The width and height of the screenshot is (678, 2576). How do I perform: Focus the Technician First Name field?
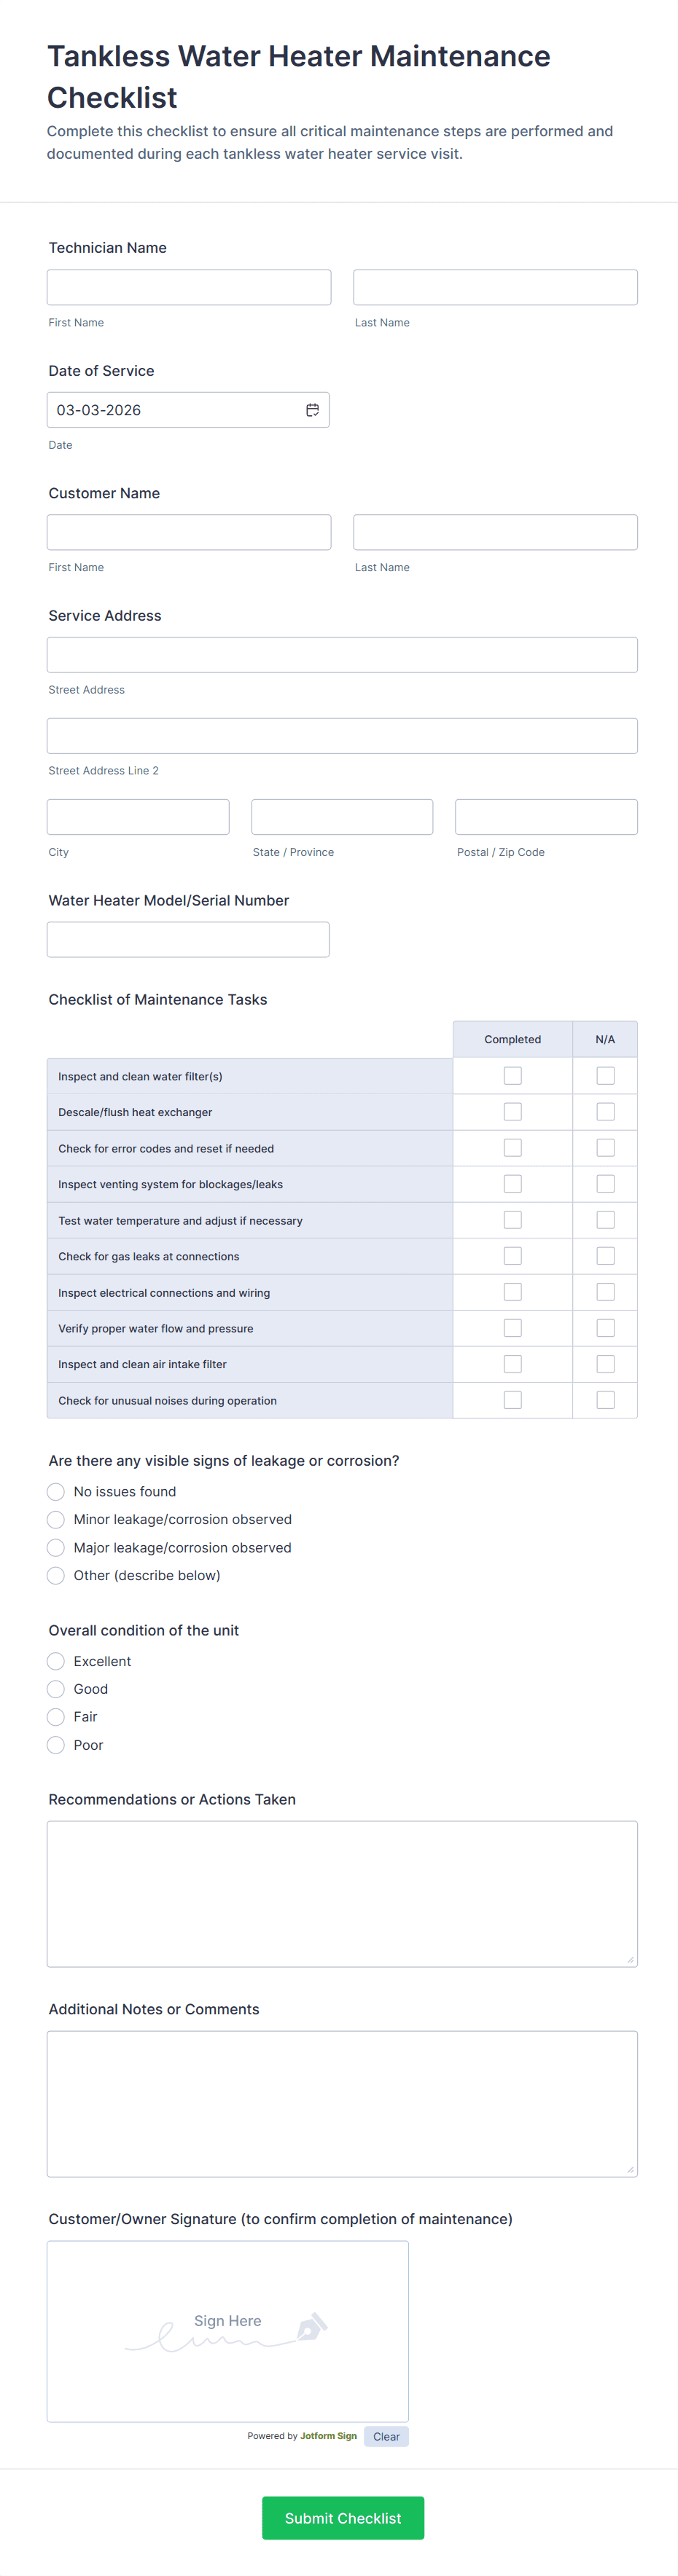coord(189,287)
